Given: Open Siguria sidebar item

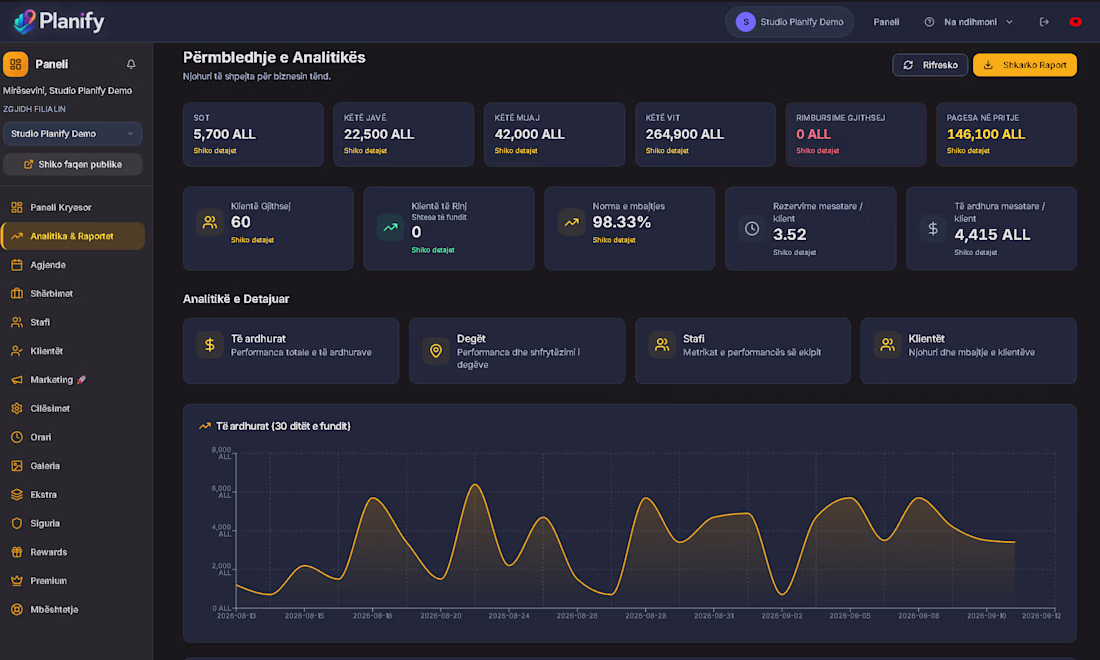Looking at the screenshot, I should (x=73, y=524).
